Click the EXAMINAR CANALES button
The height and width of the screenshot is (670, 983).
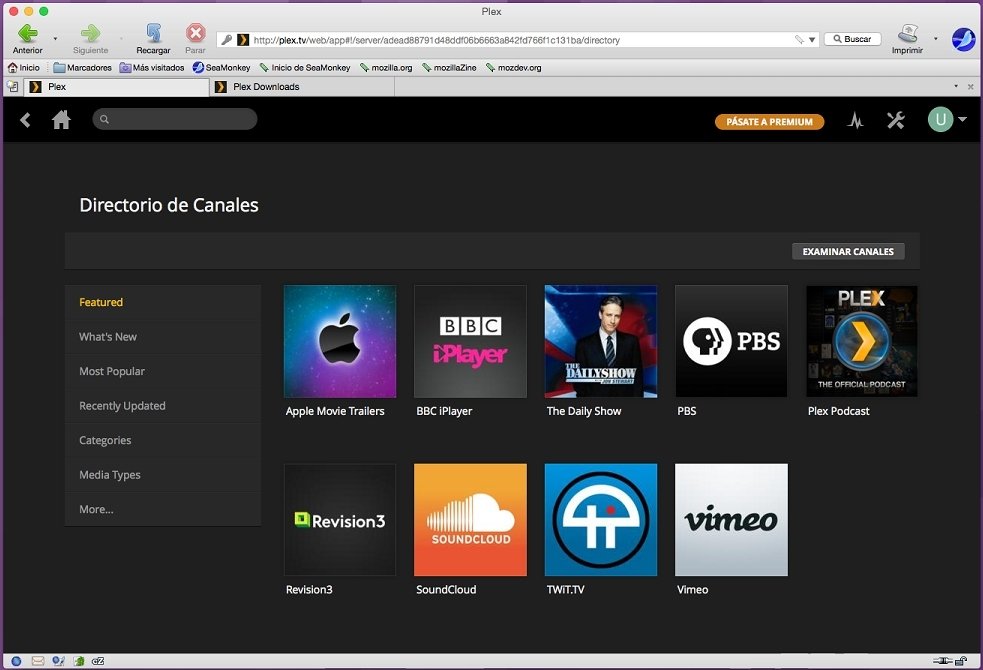[848, 251]
